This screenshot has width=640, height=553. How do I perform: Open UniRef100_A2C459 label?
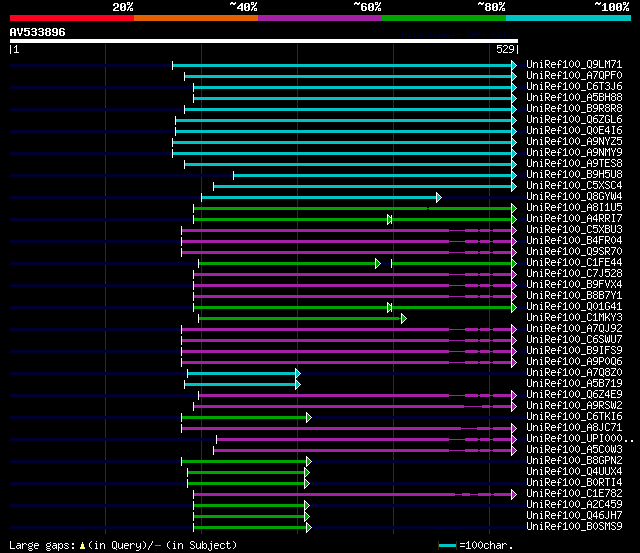coord(574,505)
